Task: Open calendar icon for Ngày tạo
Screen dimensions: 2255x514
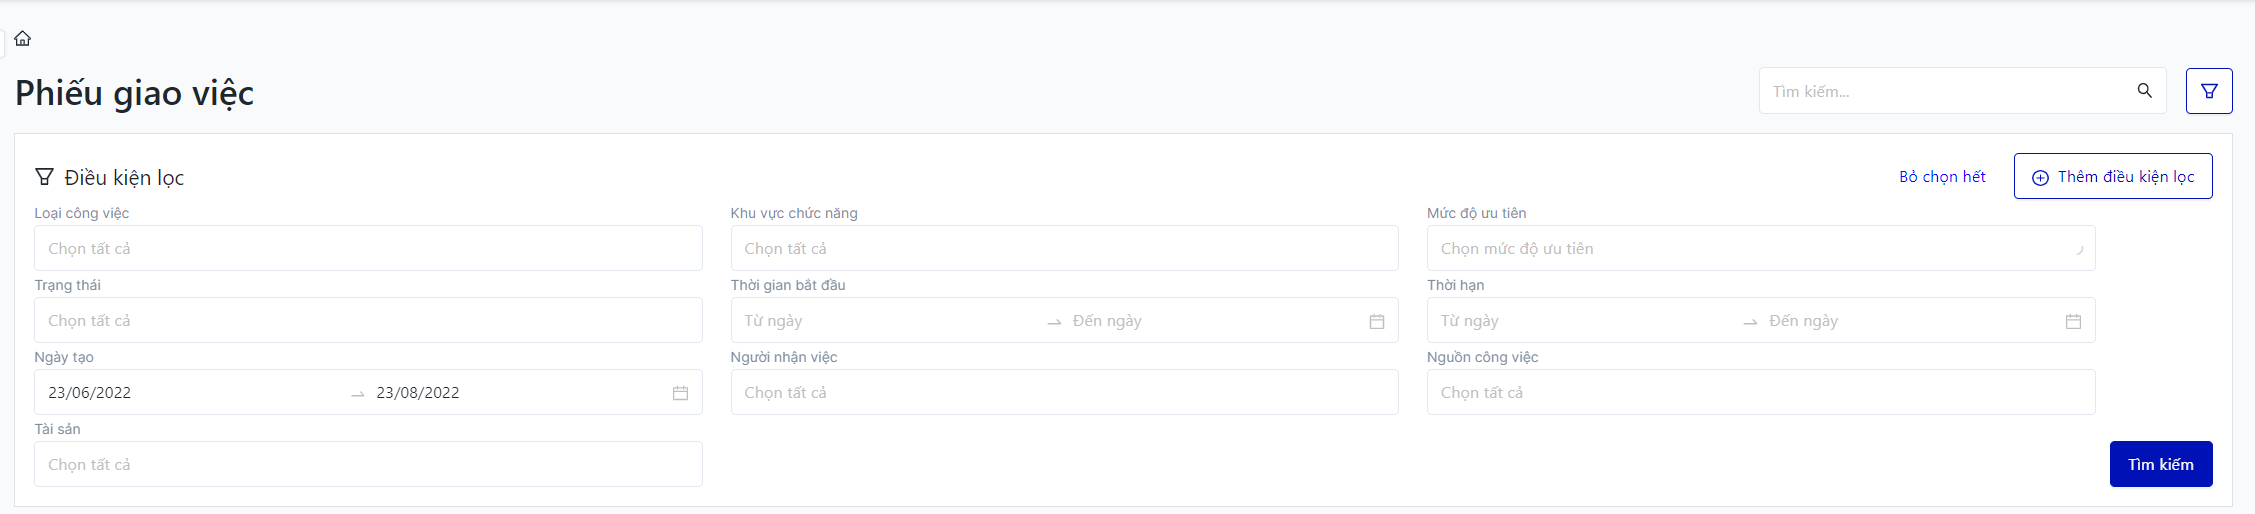Action: click(x=680, y=393)
